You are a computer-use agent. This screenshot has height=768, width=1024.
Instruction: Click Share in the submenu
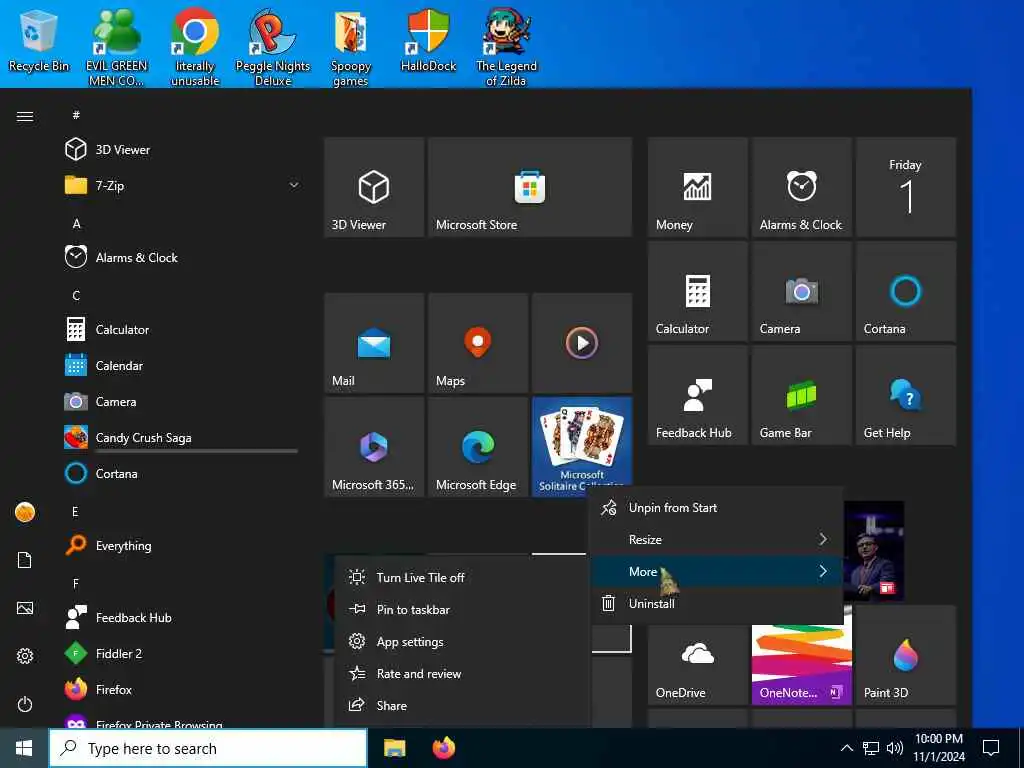pyautogui.click(x=462, y=705)
